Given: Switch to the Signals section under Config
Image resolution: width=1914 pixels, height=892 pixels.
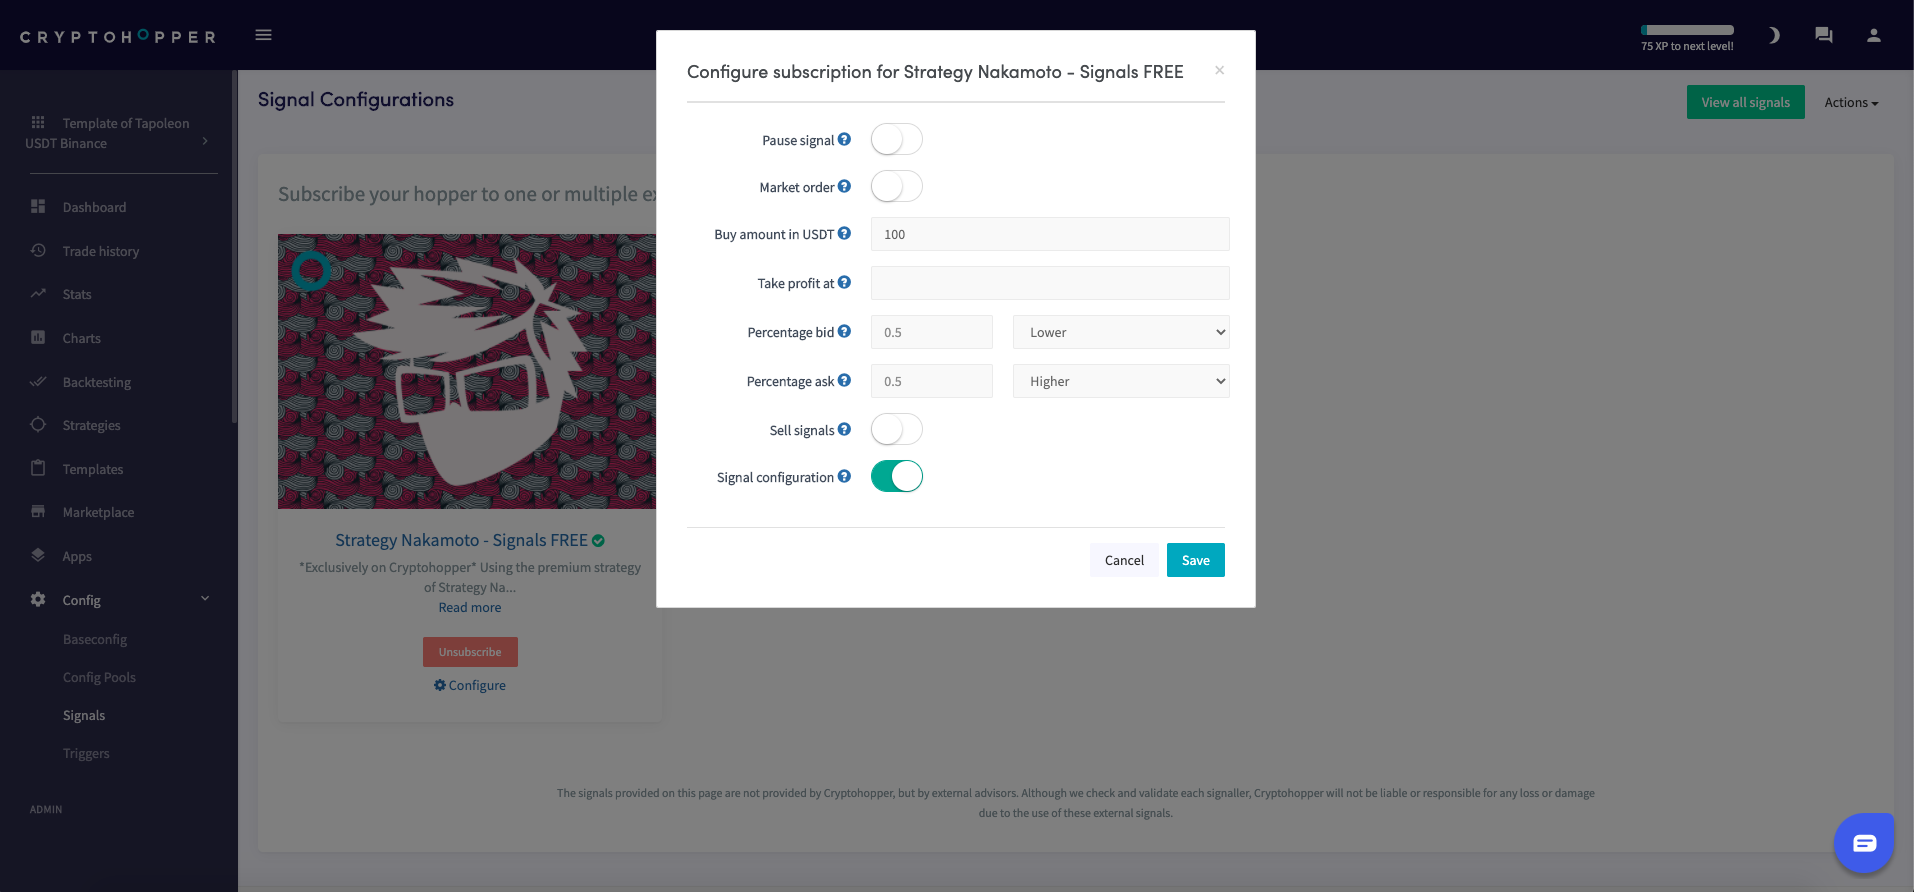Looking at the screenshot, I should point(84,715).
